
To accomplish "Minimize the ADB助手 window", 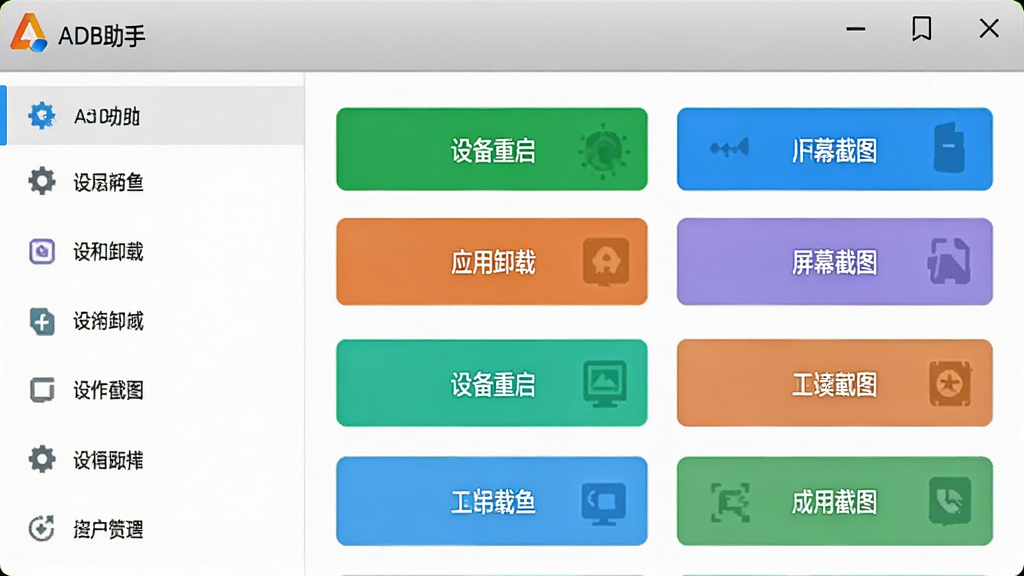I will pyautogui.click(x=856, y=29).
